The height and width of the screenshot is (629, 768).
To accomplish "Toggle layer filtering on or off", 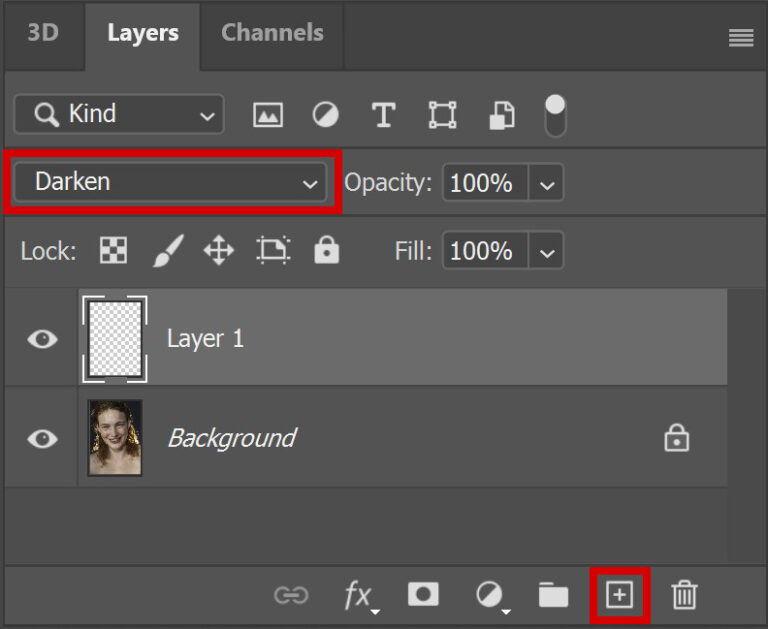I will [555, 115].
